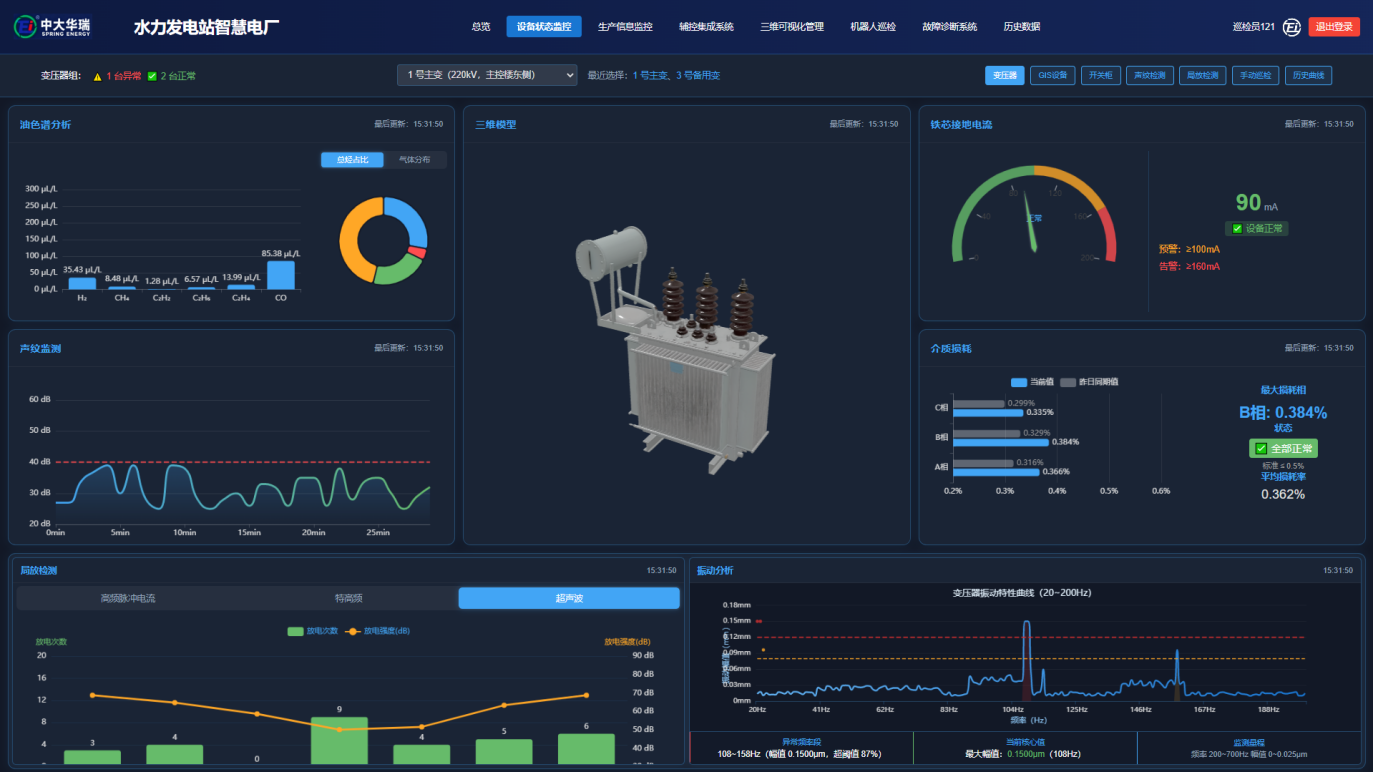
Task: Switch to 气体分布 chart view
Action: (x=414, y=160)
